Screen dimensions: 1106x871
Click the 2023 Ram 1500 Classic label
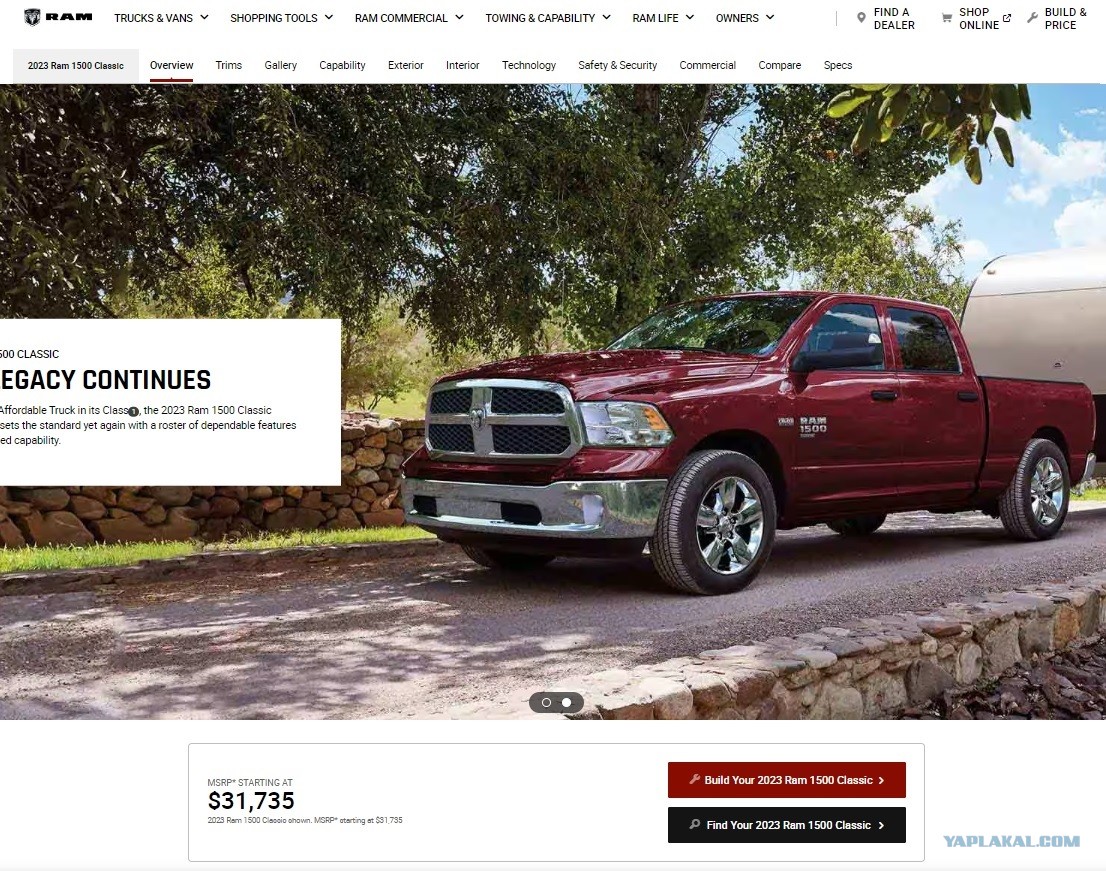(75, 66)
